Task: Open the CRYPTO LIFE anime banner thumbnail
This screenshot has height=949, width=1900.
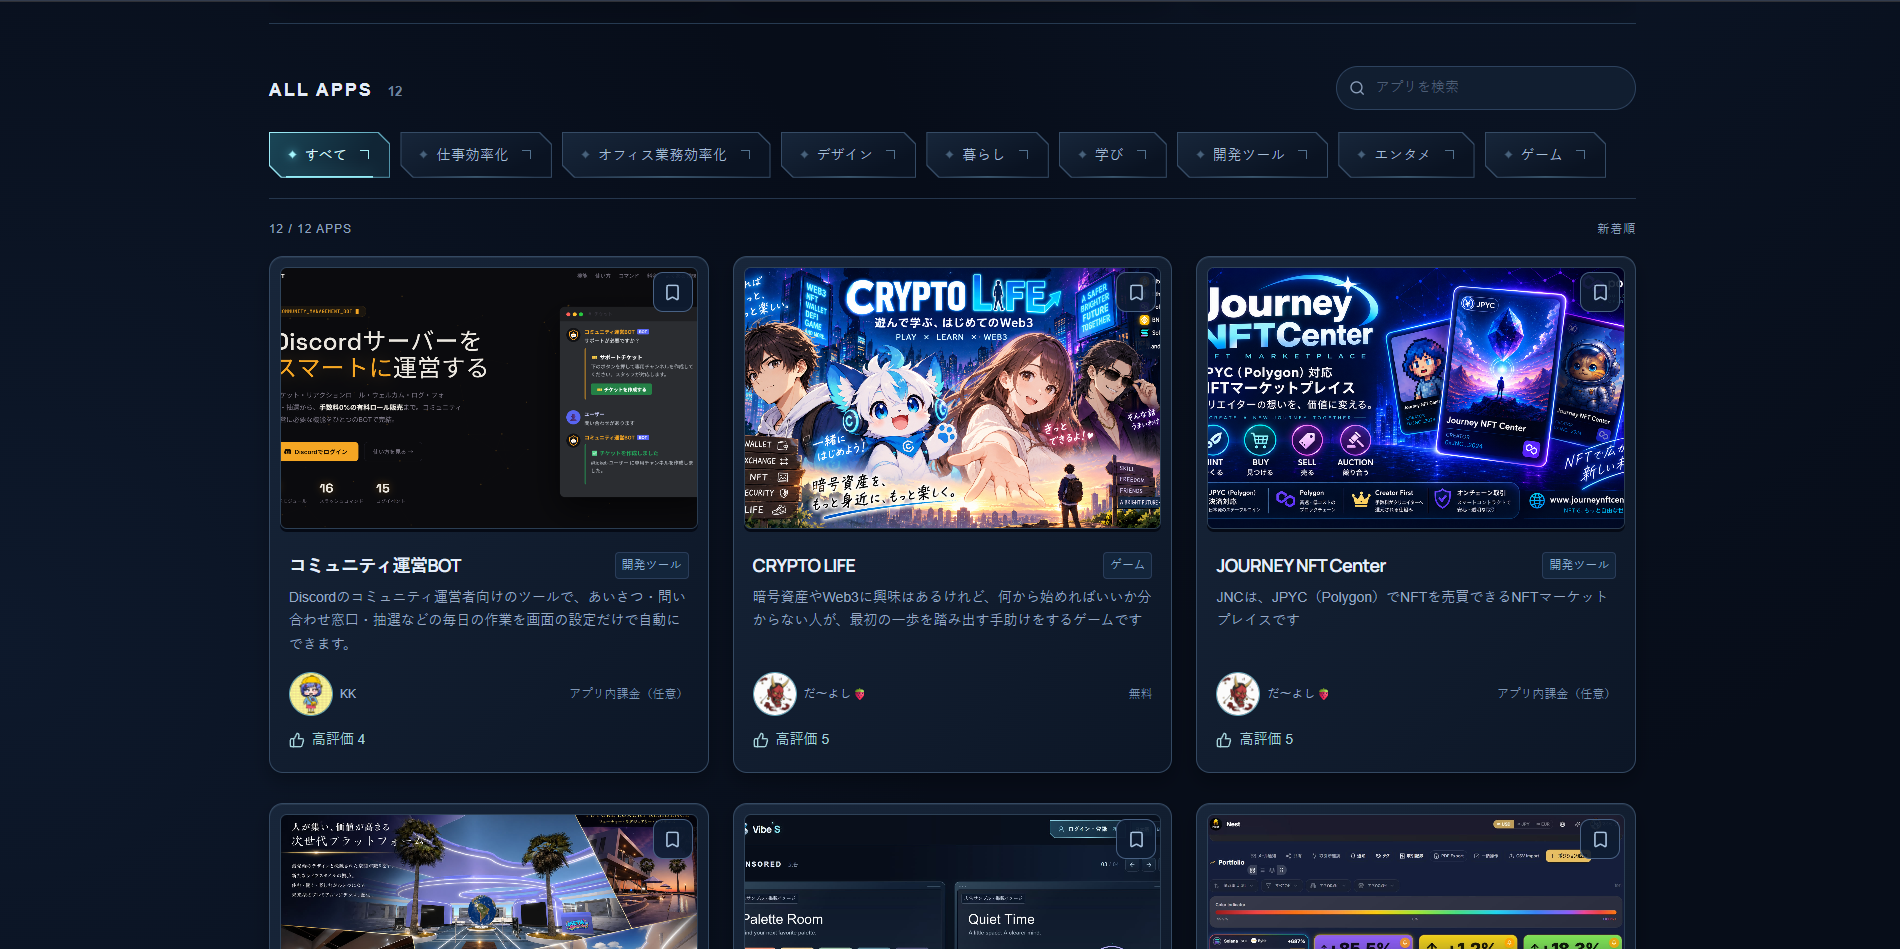Action: tap(952, 398)
